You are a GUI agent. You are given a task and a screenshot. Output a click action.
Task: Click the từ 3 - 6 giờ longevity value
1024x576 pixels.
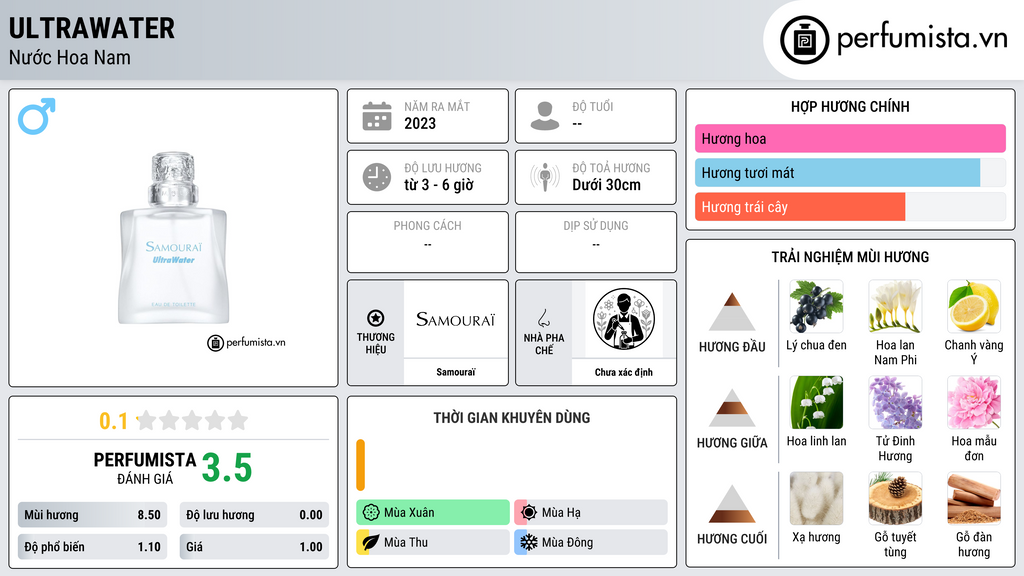(x=439, y=185)
